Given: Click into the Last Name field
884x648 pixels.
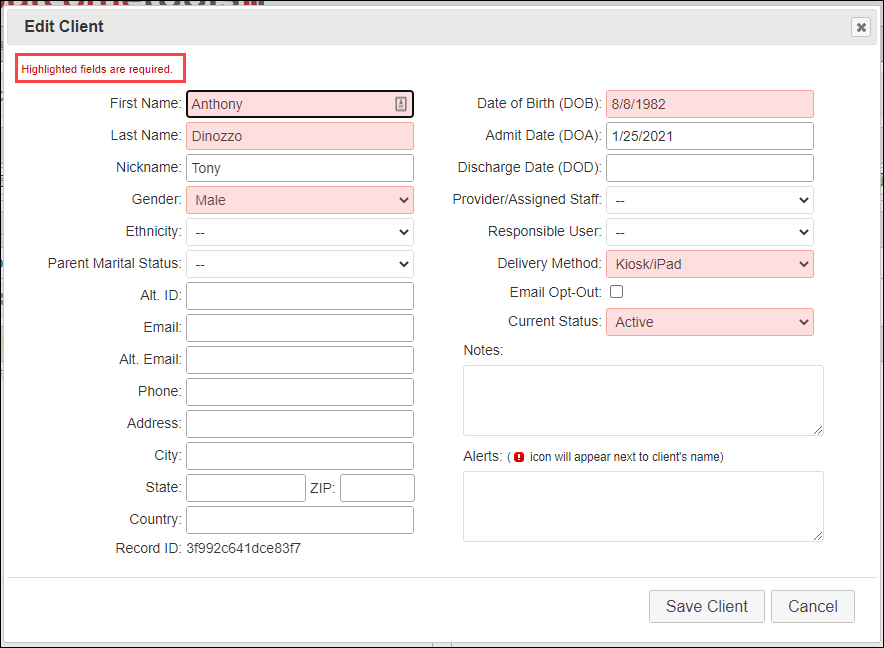Looking at the screenshot, I should click(300, 136).
